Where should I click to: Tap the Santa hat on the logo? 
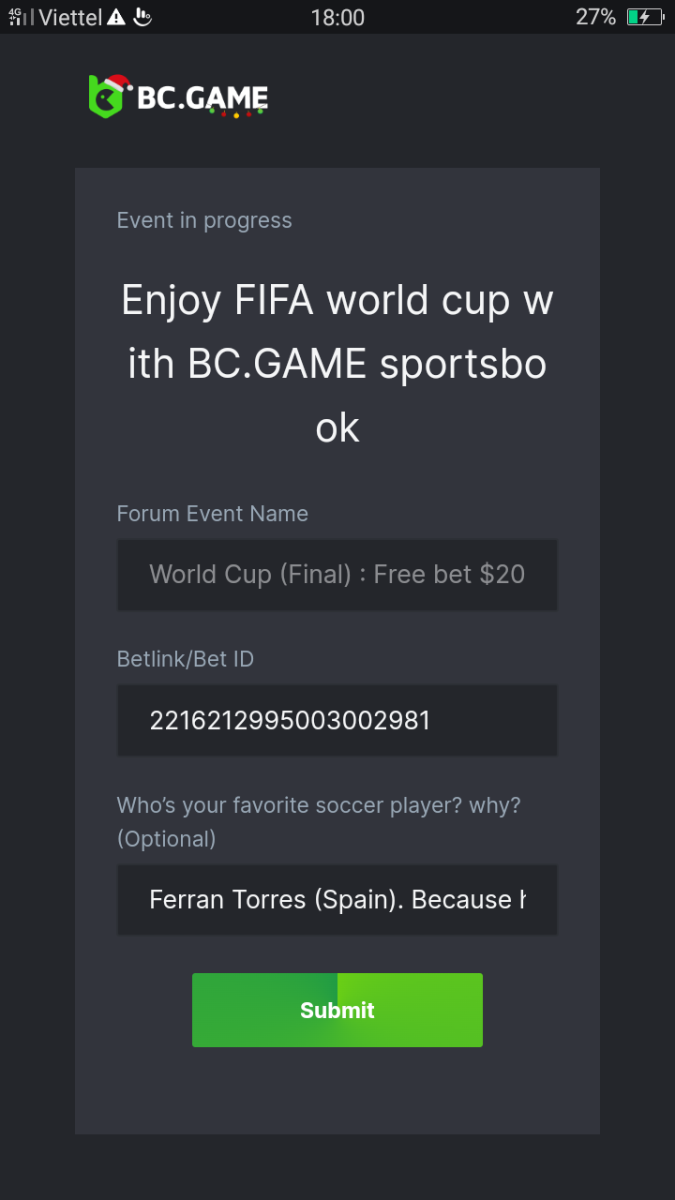coord(118,83)
